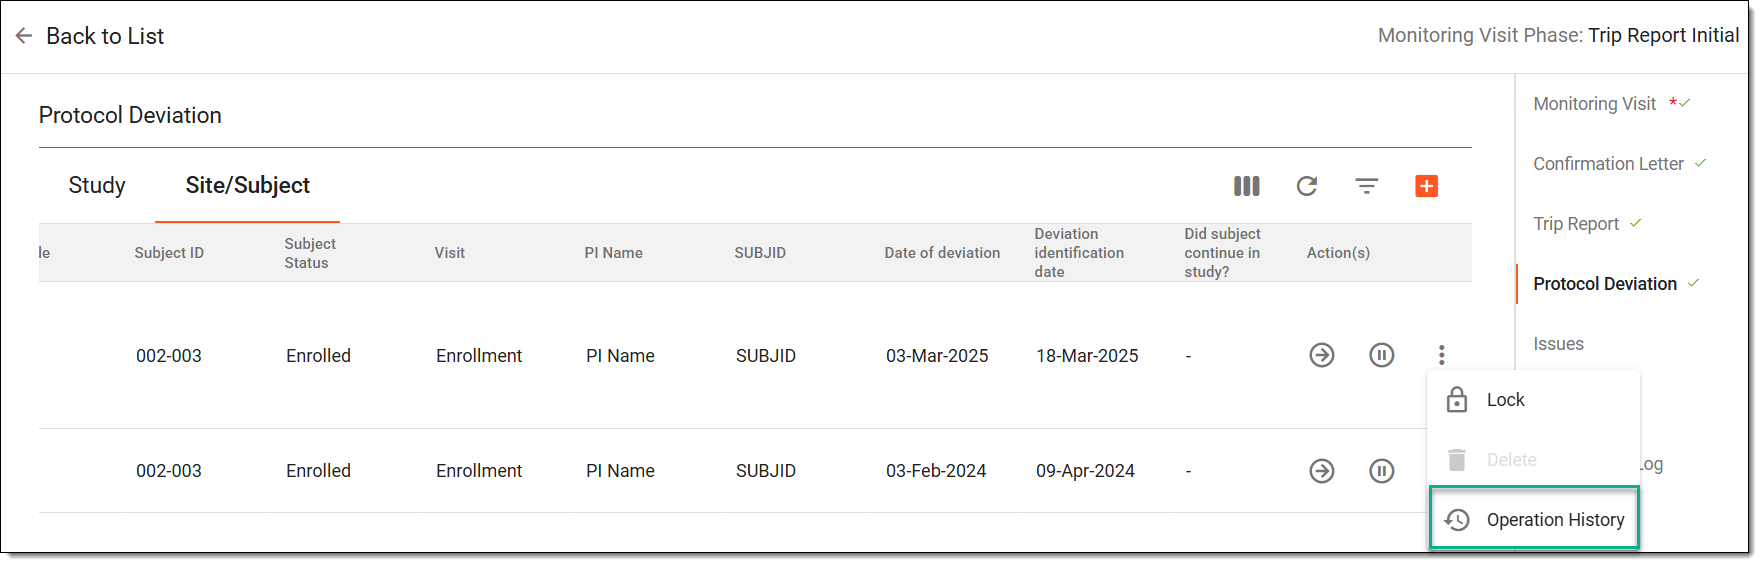
Task: Open Monitoring Visit in the side panel
Action: click(1594, 104)
